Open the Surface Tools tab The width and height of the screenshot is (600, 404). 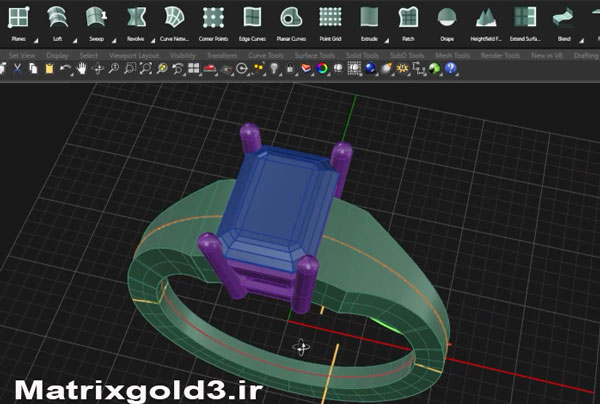coord(315,55)
